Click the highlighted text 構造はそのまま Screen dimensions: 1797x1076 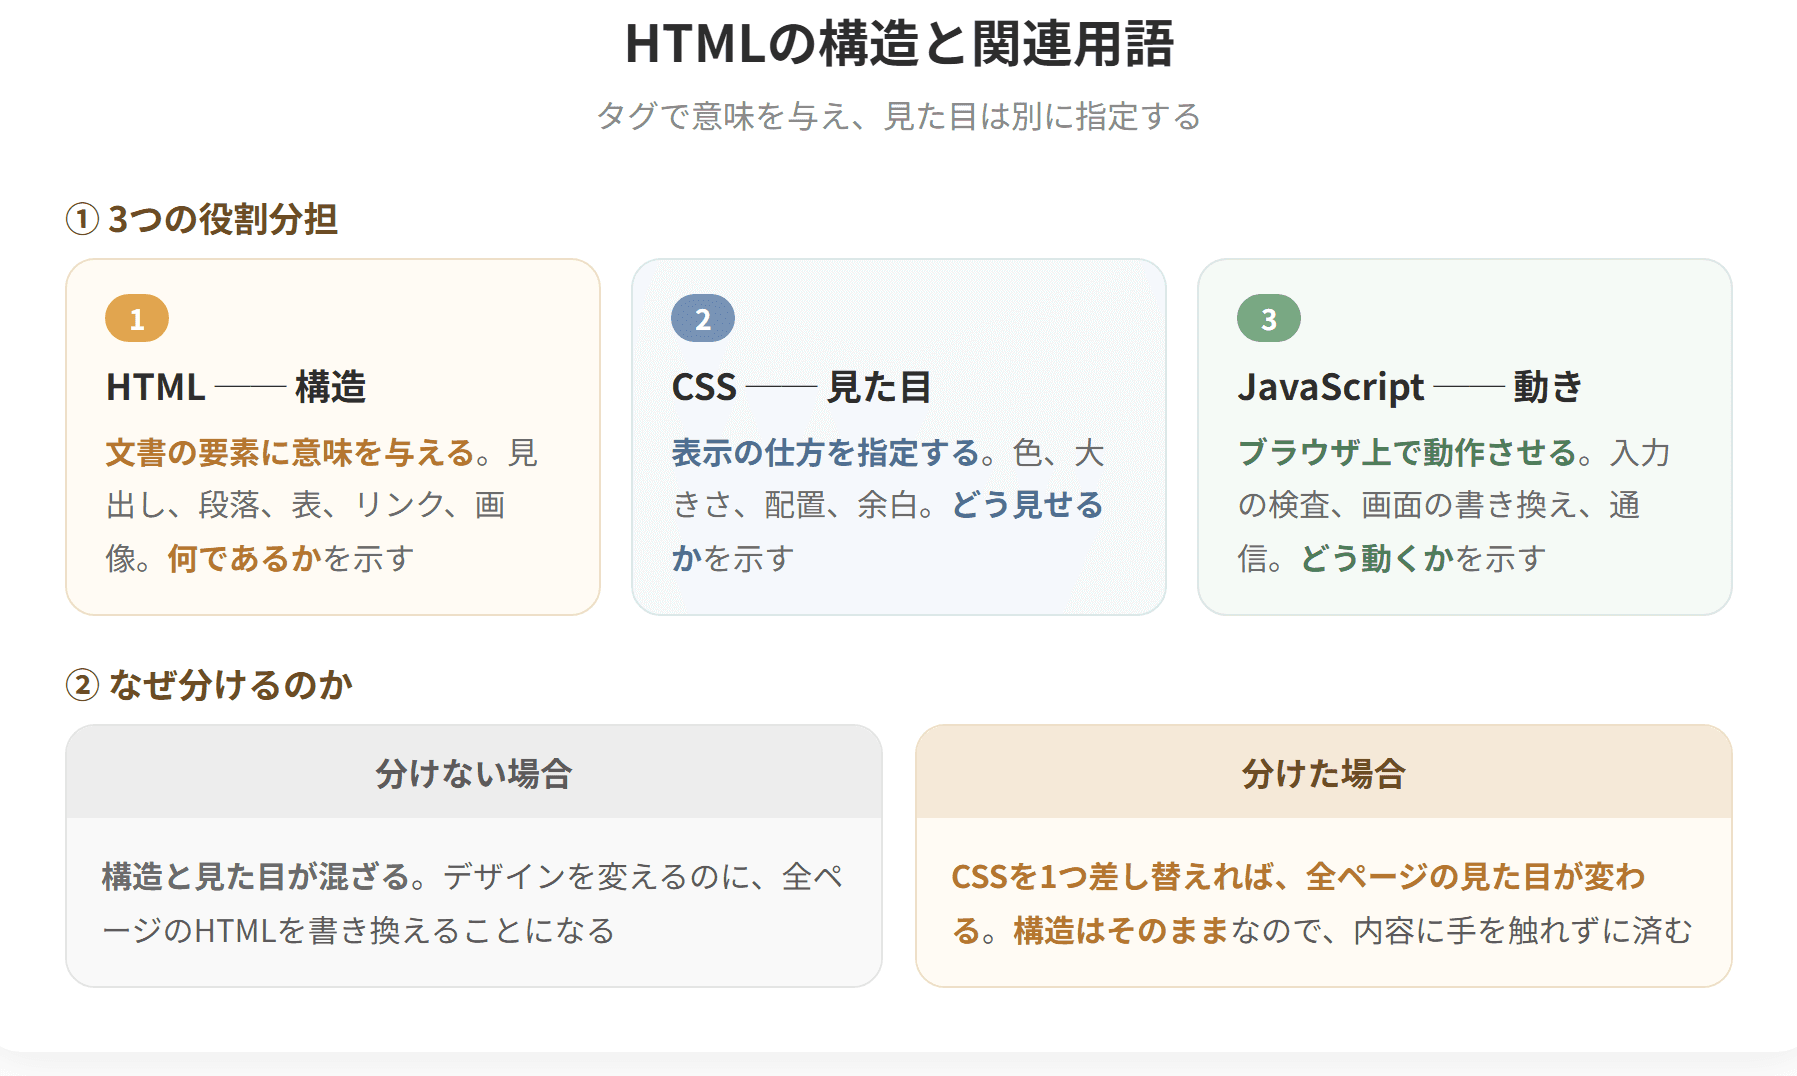pyautogui.click(x=1121, y=931)
